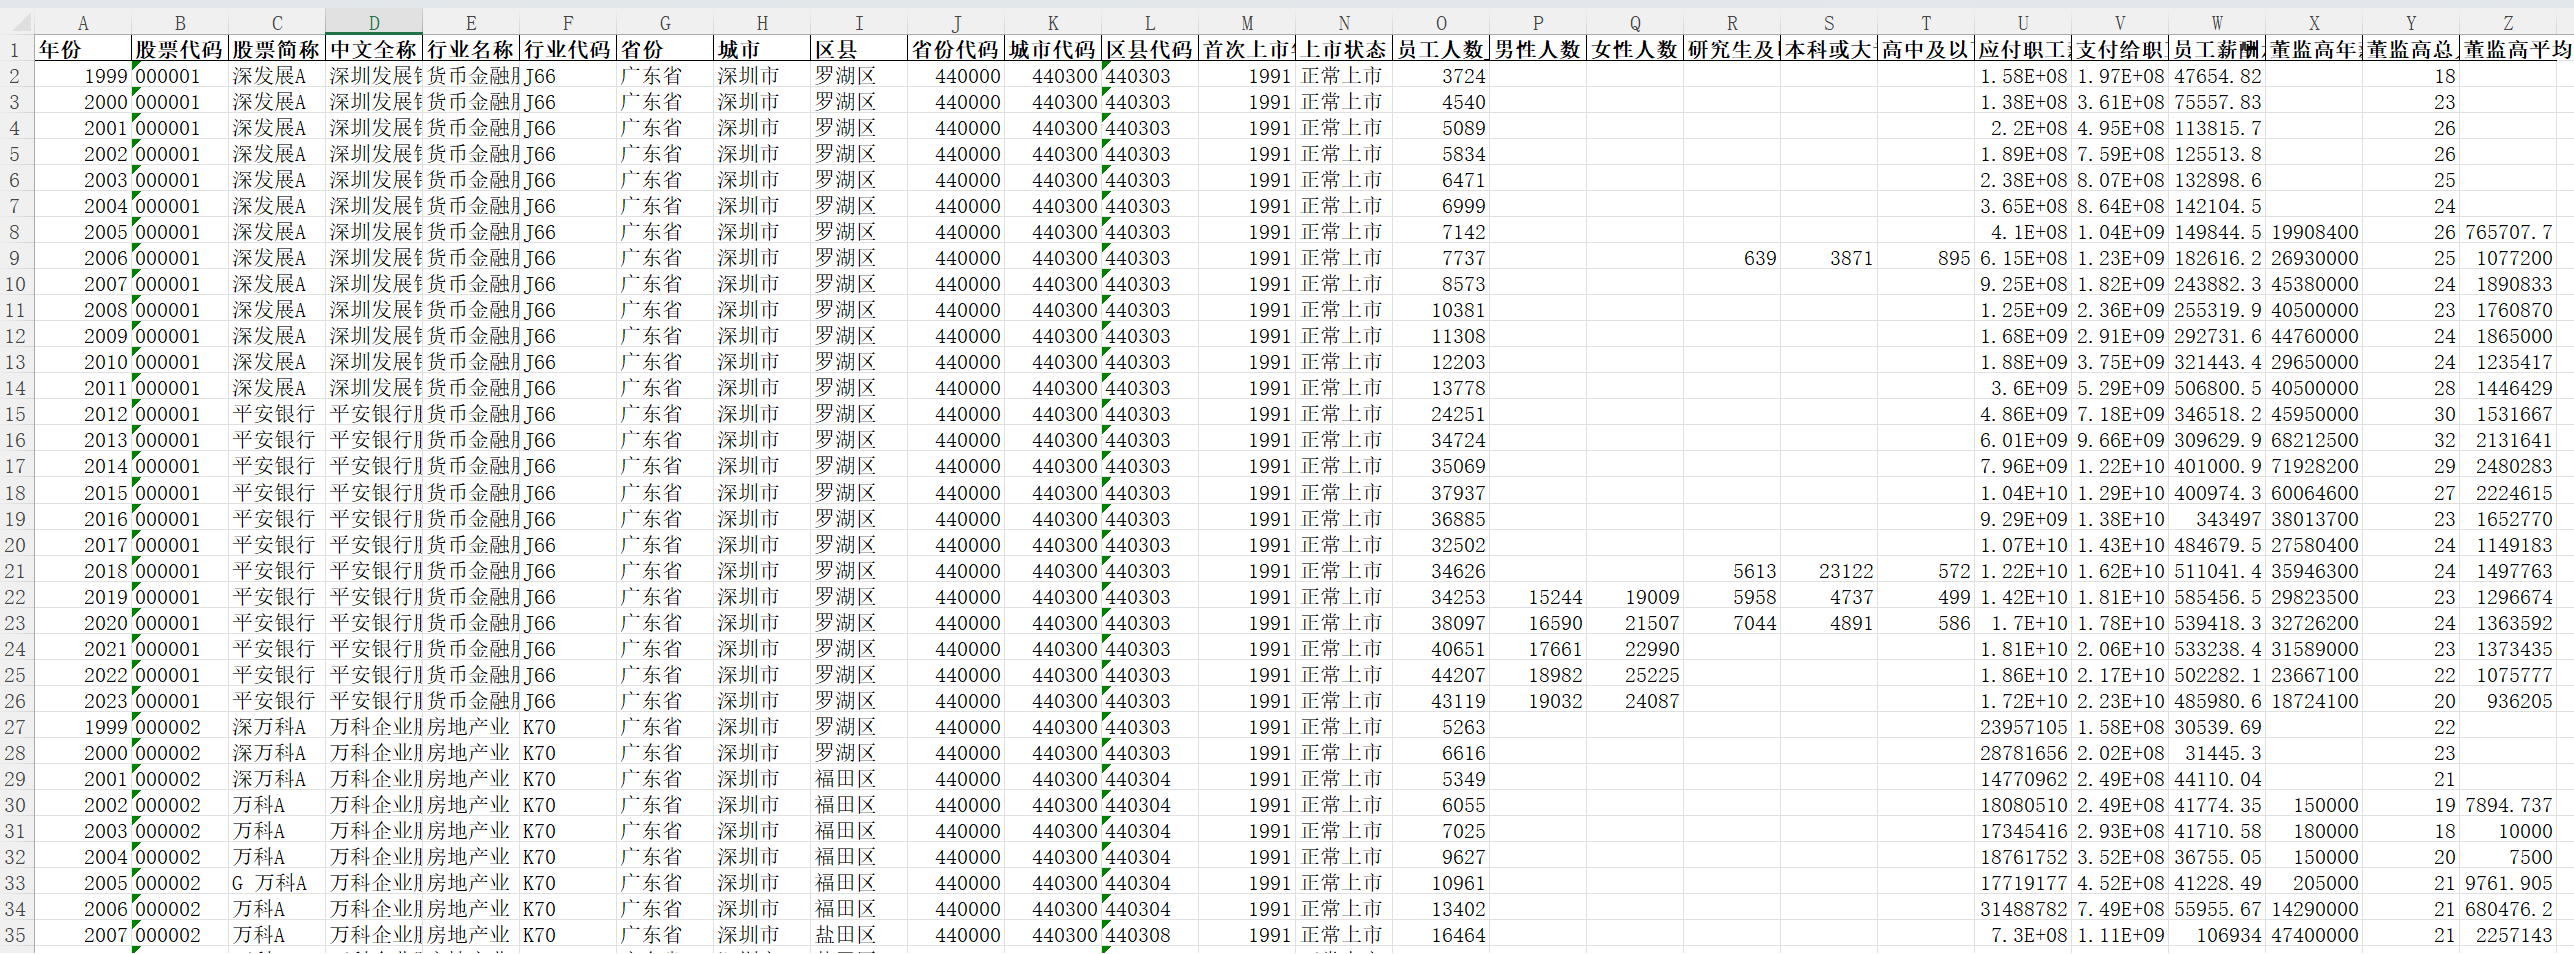
Task: Select the cell with value 765707.7
Action: (2508, 232)
